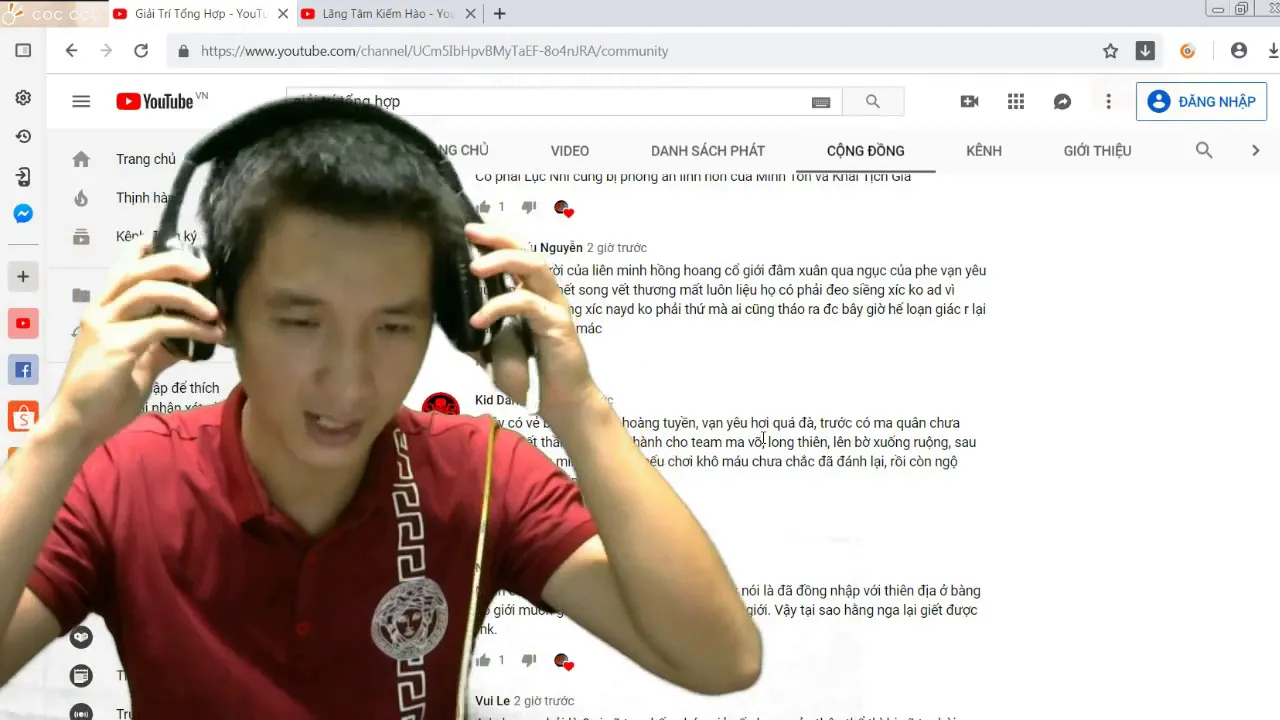Screen dimensions: 1280x720
Task: Close the Lăng Tâm Kiếm Hào tab
Action: [470, 14]
